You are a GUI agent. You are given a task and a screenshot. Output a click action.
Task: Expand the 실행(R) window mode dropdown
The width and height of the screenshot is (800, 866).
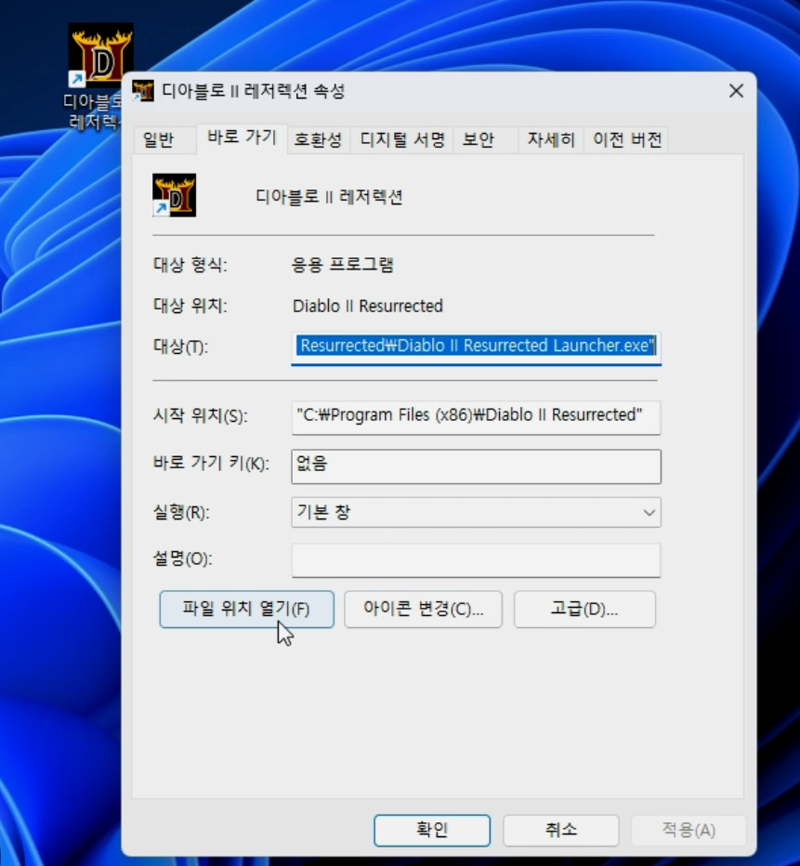[x=476, y=513]
